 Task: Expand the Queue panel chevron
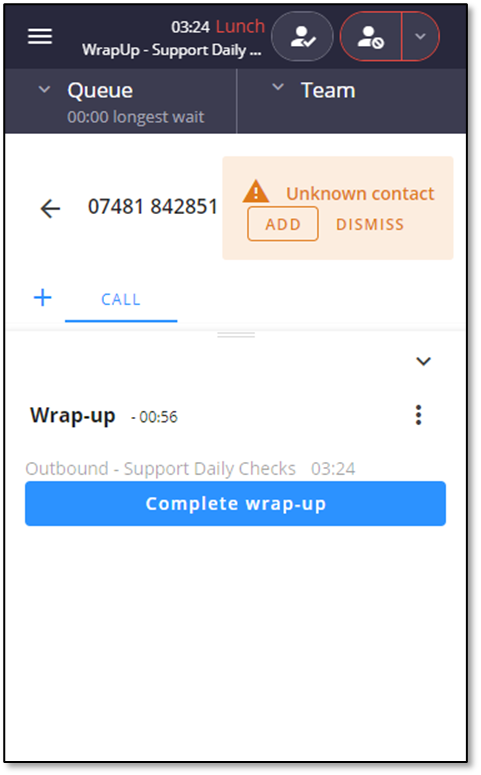point(44,89)
